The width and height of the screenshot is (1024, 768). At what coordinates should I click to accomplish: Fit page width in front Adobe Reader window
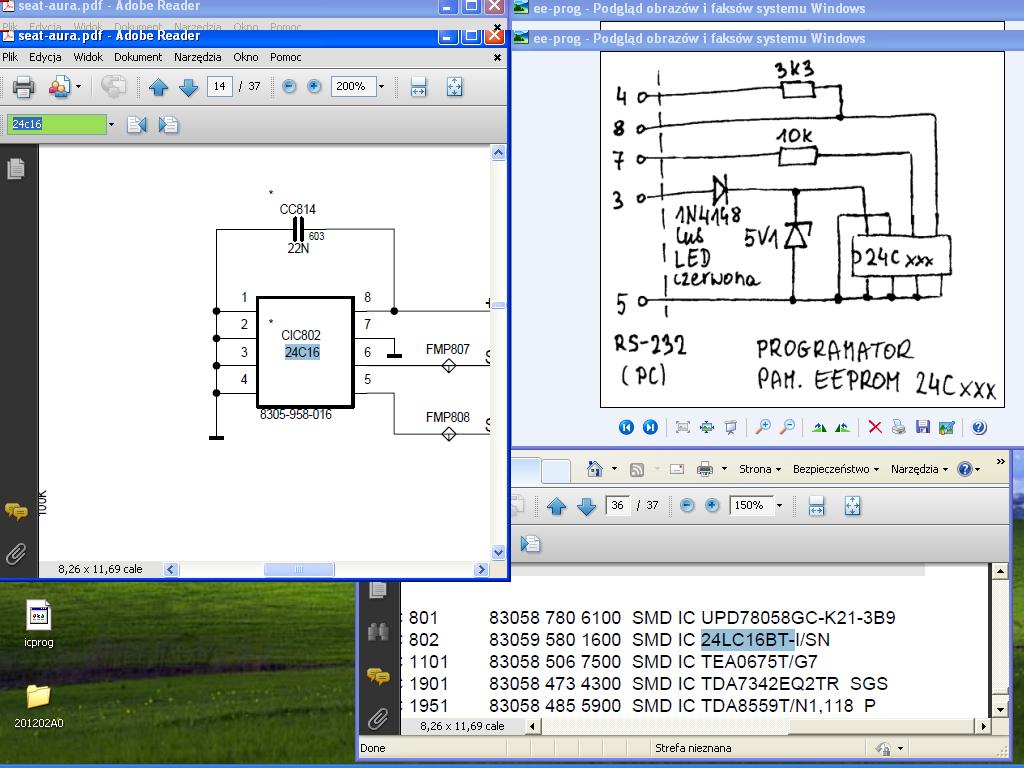(x=419, y=87)
